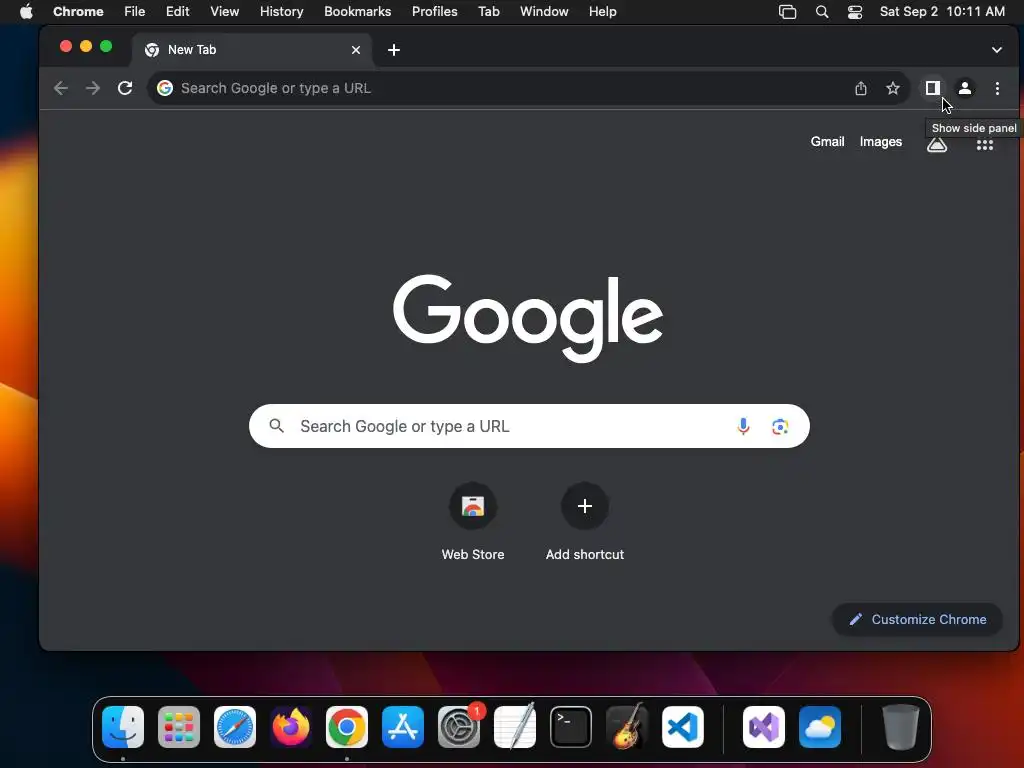Image resolution: width=1024 pixels, height=768 pixels.
Task: Reload the page
Action: pos(125,88)
